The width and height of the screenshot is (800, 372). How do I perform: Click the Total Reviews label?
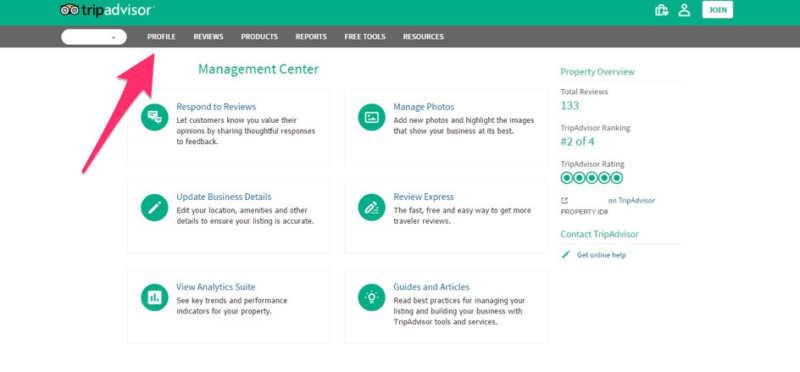point(584,92)
